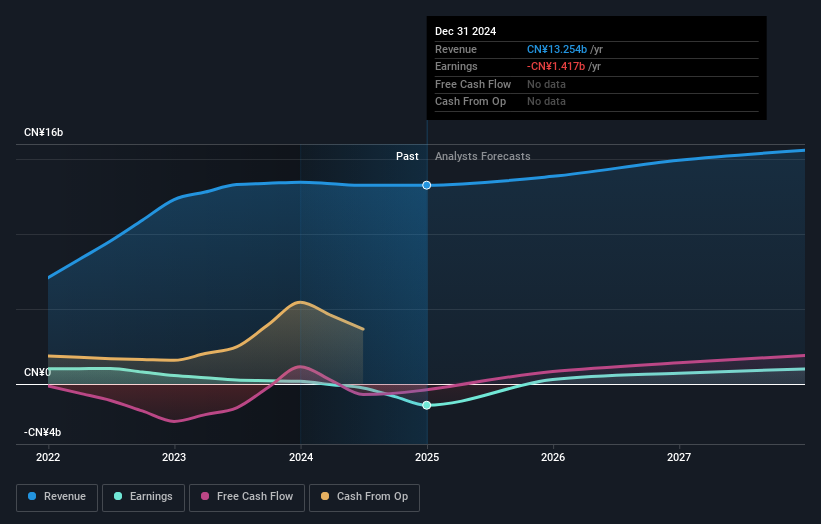Click the Free Cash Flow tooltip row label

473,84
